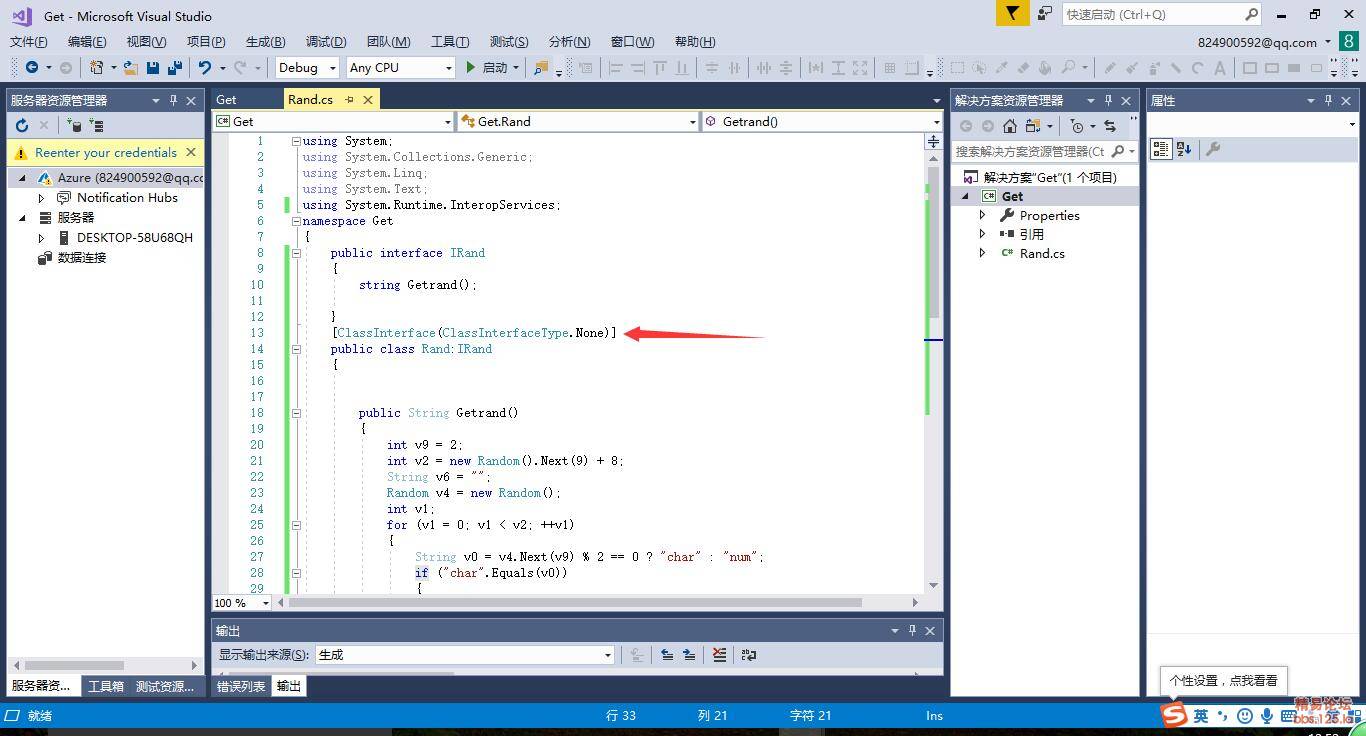The image size is (1366, 736).
Task: Click the Home icon in Solution Explorer
Action: tap(1010, 126)
